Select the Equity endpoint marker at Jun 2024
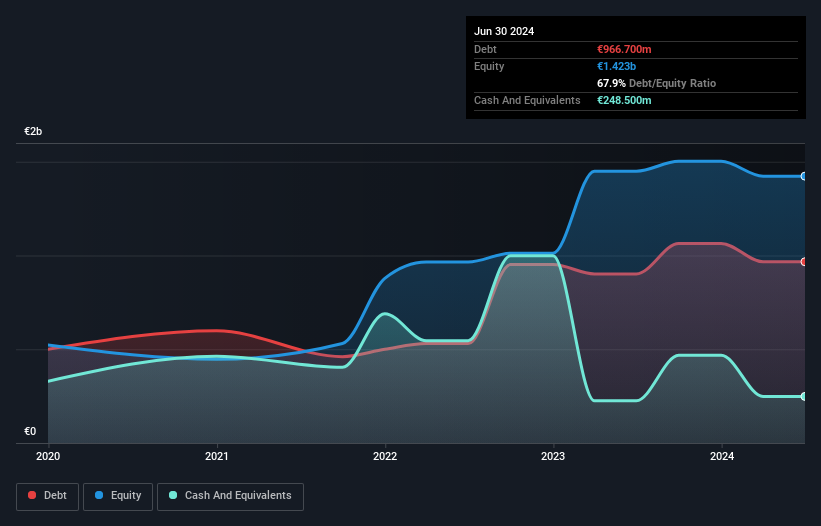This screenshot has height=526, width=821. click(804, 176)
